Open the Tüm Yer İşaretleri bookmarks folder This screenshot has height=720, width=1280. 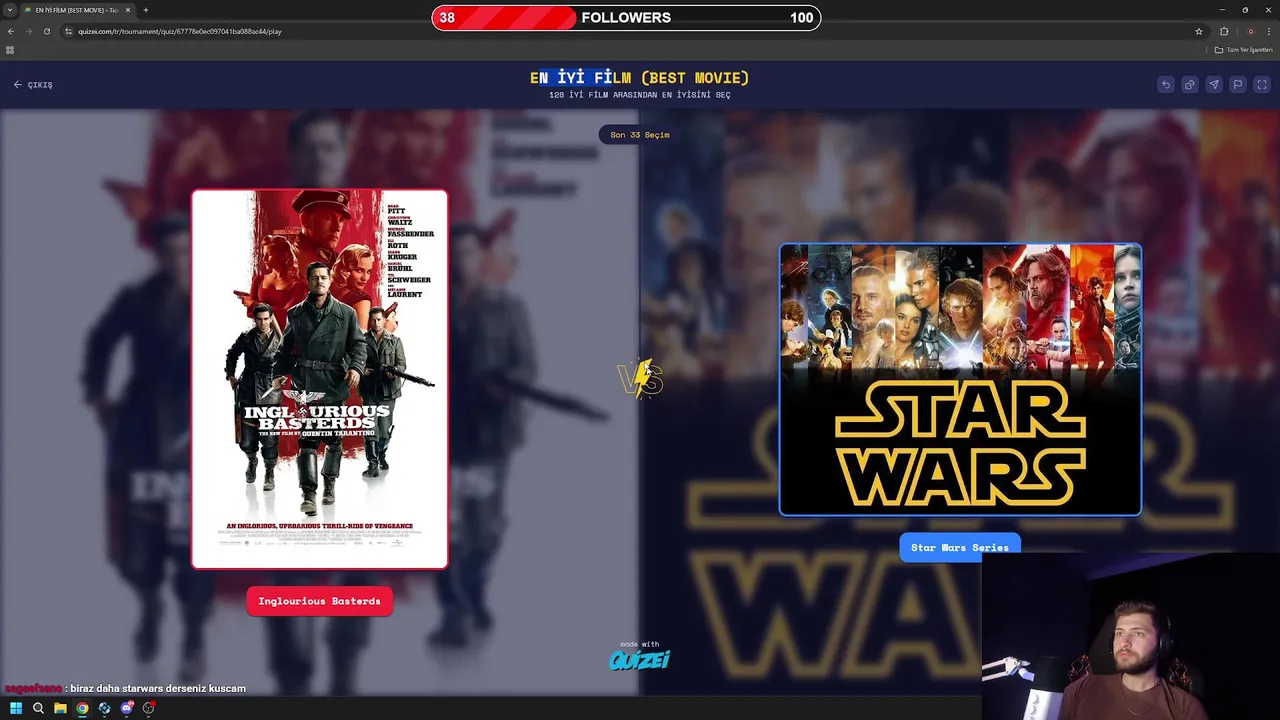pos(1244,50)
